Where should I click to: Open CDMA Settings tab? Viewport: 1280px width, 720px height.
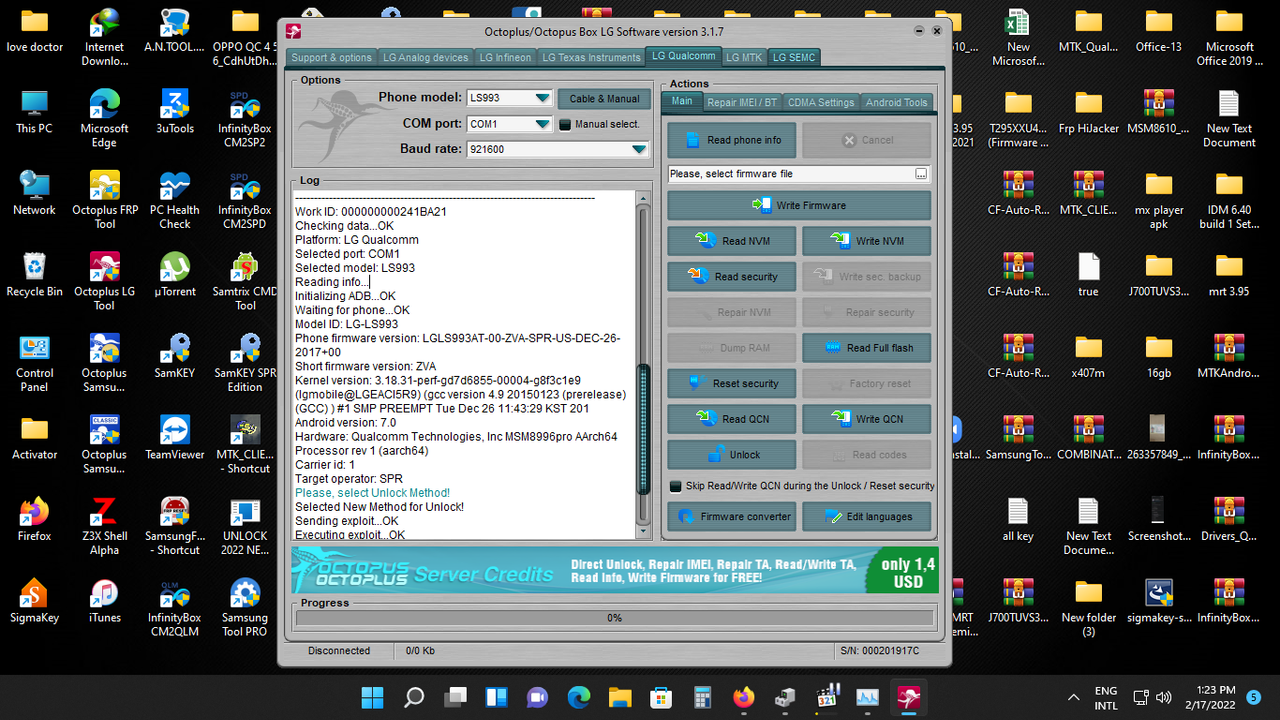[821, 102]
